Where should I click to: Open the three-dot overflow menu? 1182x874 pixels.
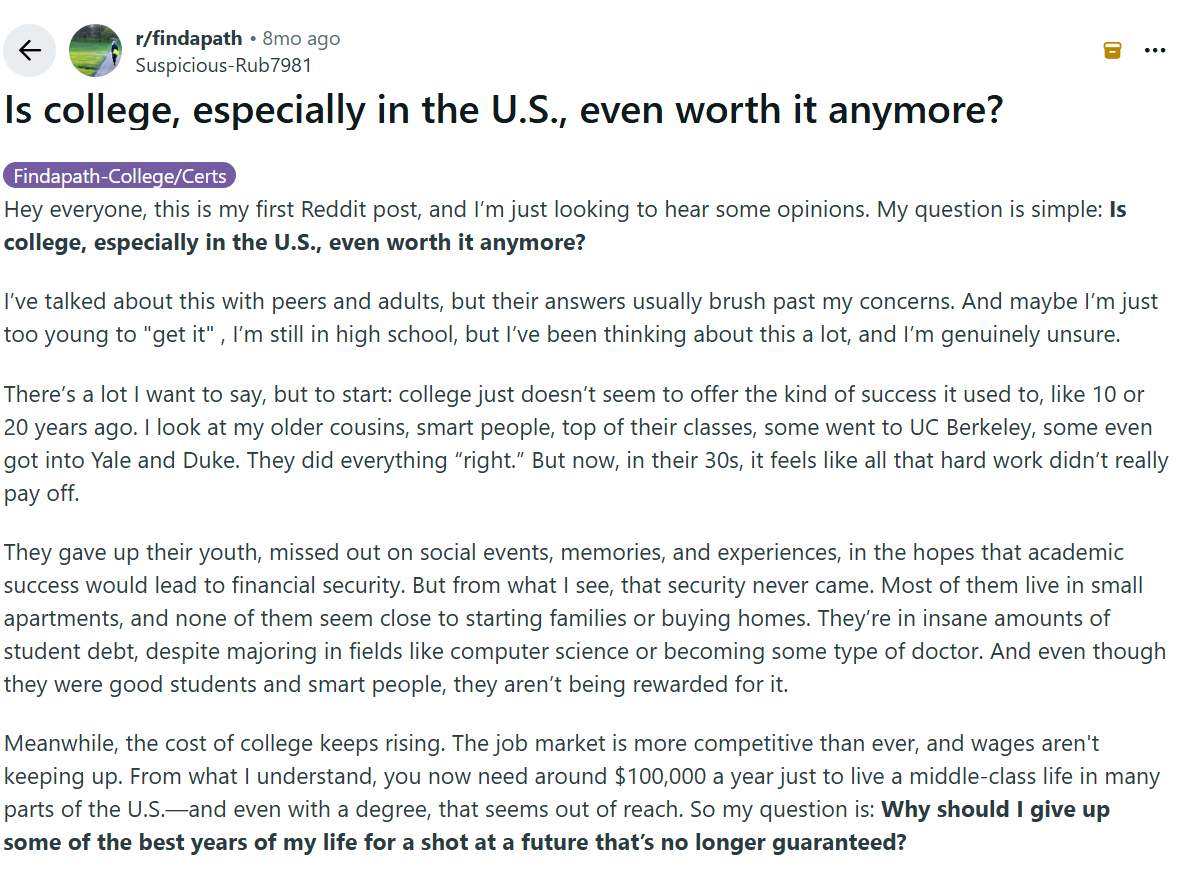pyautogui.click(x=1155, y=50)
